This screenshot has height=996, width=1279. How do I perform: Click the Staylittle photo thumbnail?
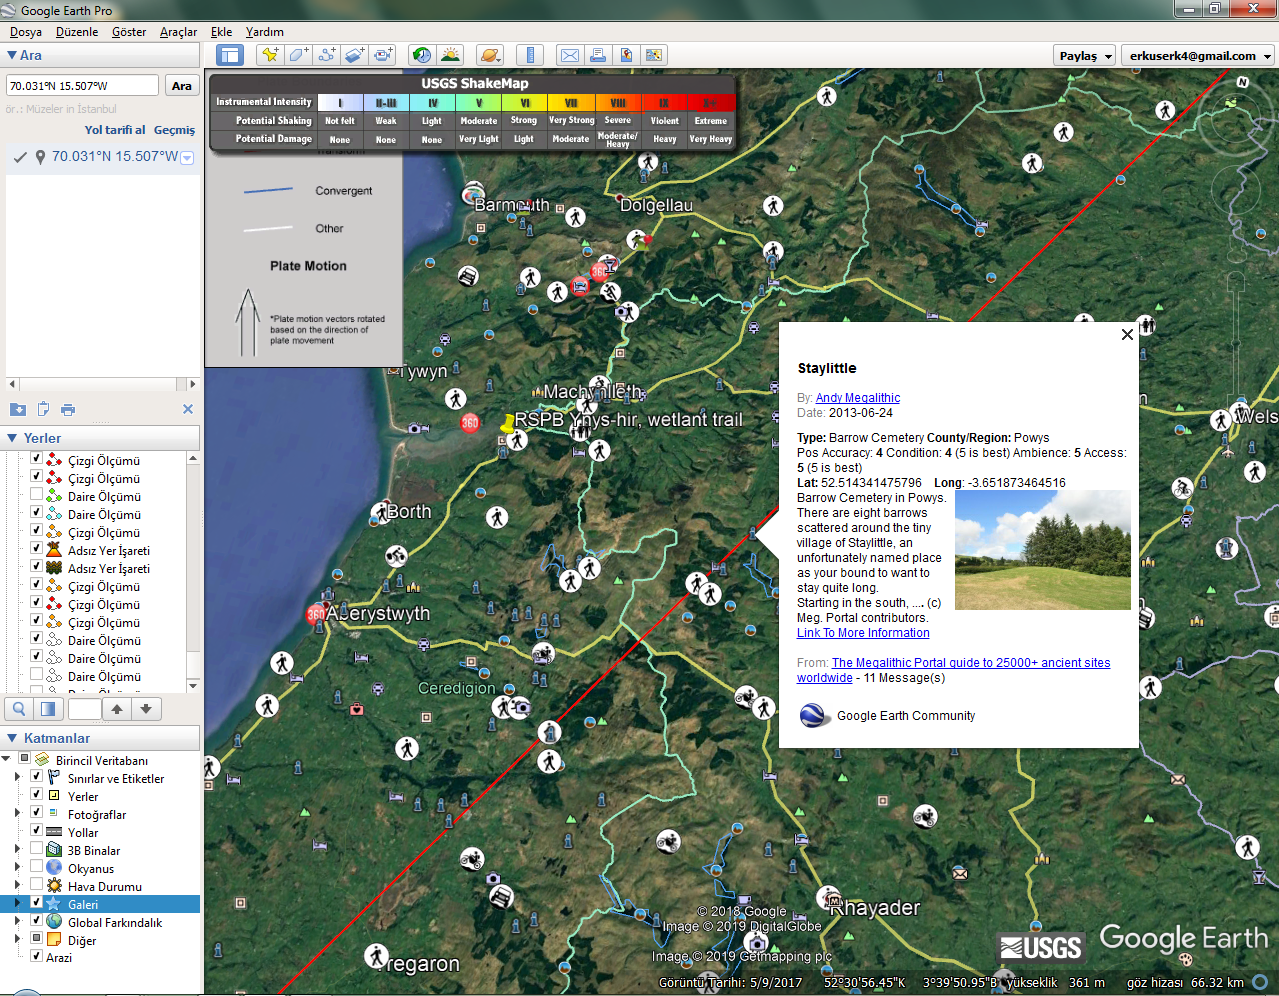[x=1043, y=550]
